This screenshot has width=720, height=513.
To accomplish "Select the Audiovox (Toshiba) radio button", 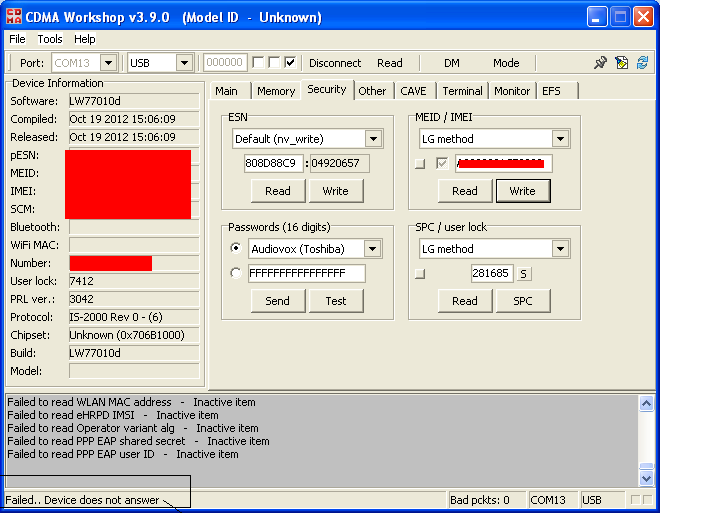I will pyautogui.click(x=236, y=248).
